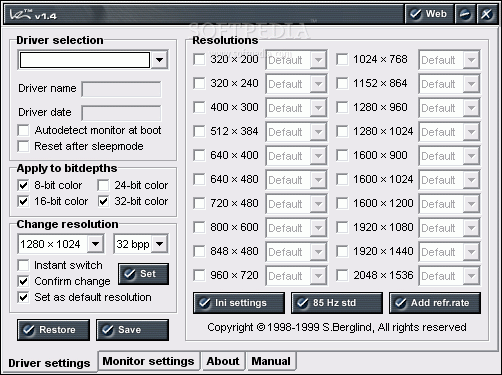The height and width of the screenshot is (375, 502).
Task: Click the Save button
Action: (132, 330)
